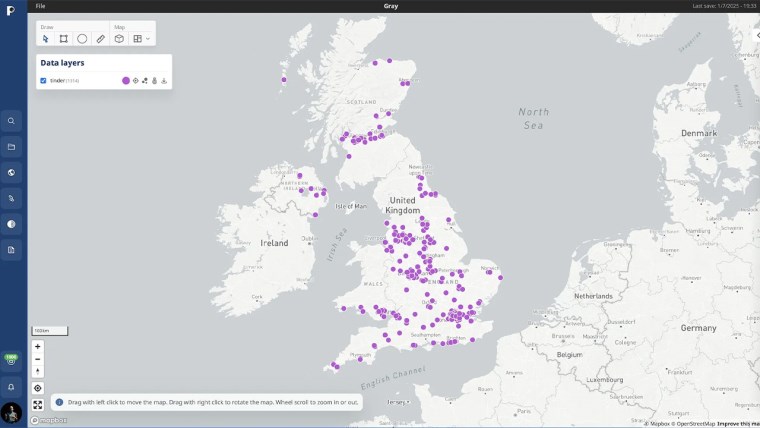Open the search sidebar icon
This screenshot has height=428, width=760.
click(x=11, y=121)
